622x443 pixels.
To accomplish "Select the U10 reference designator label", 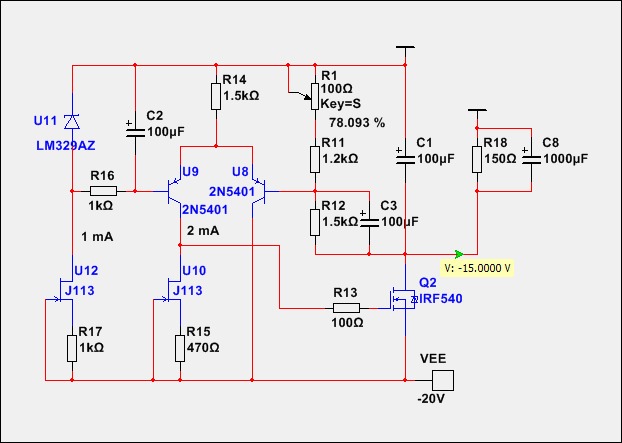I will [x=194, y=271].
